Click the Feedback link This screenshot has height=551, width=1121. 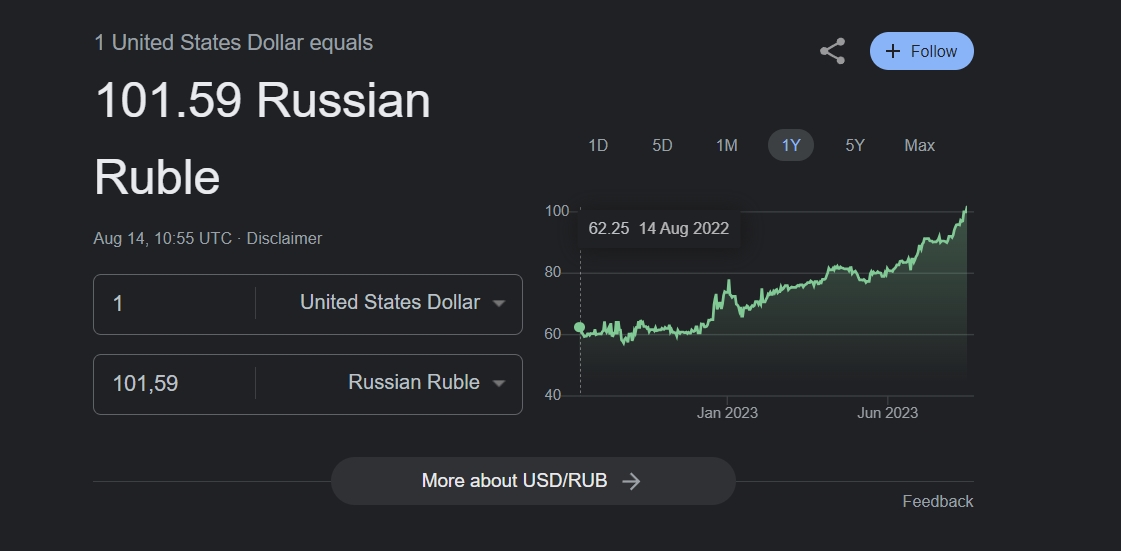(937, 501)
